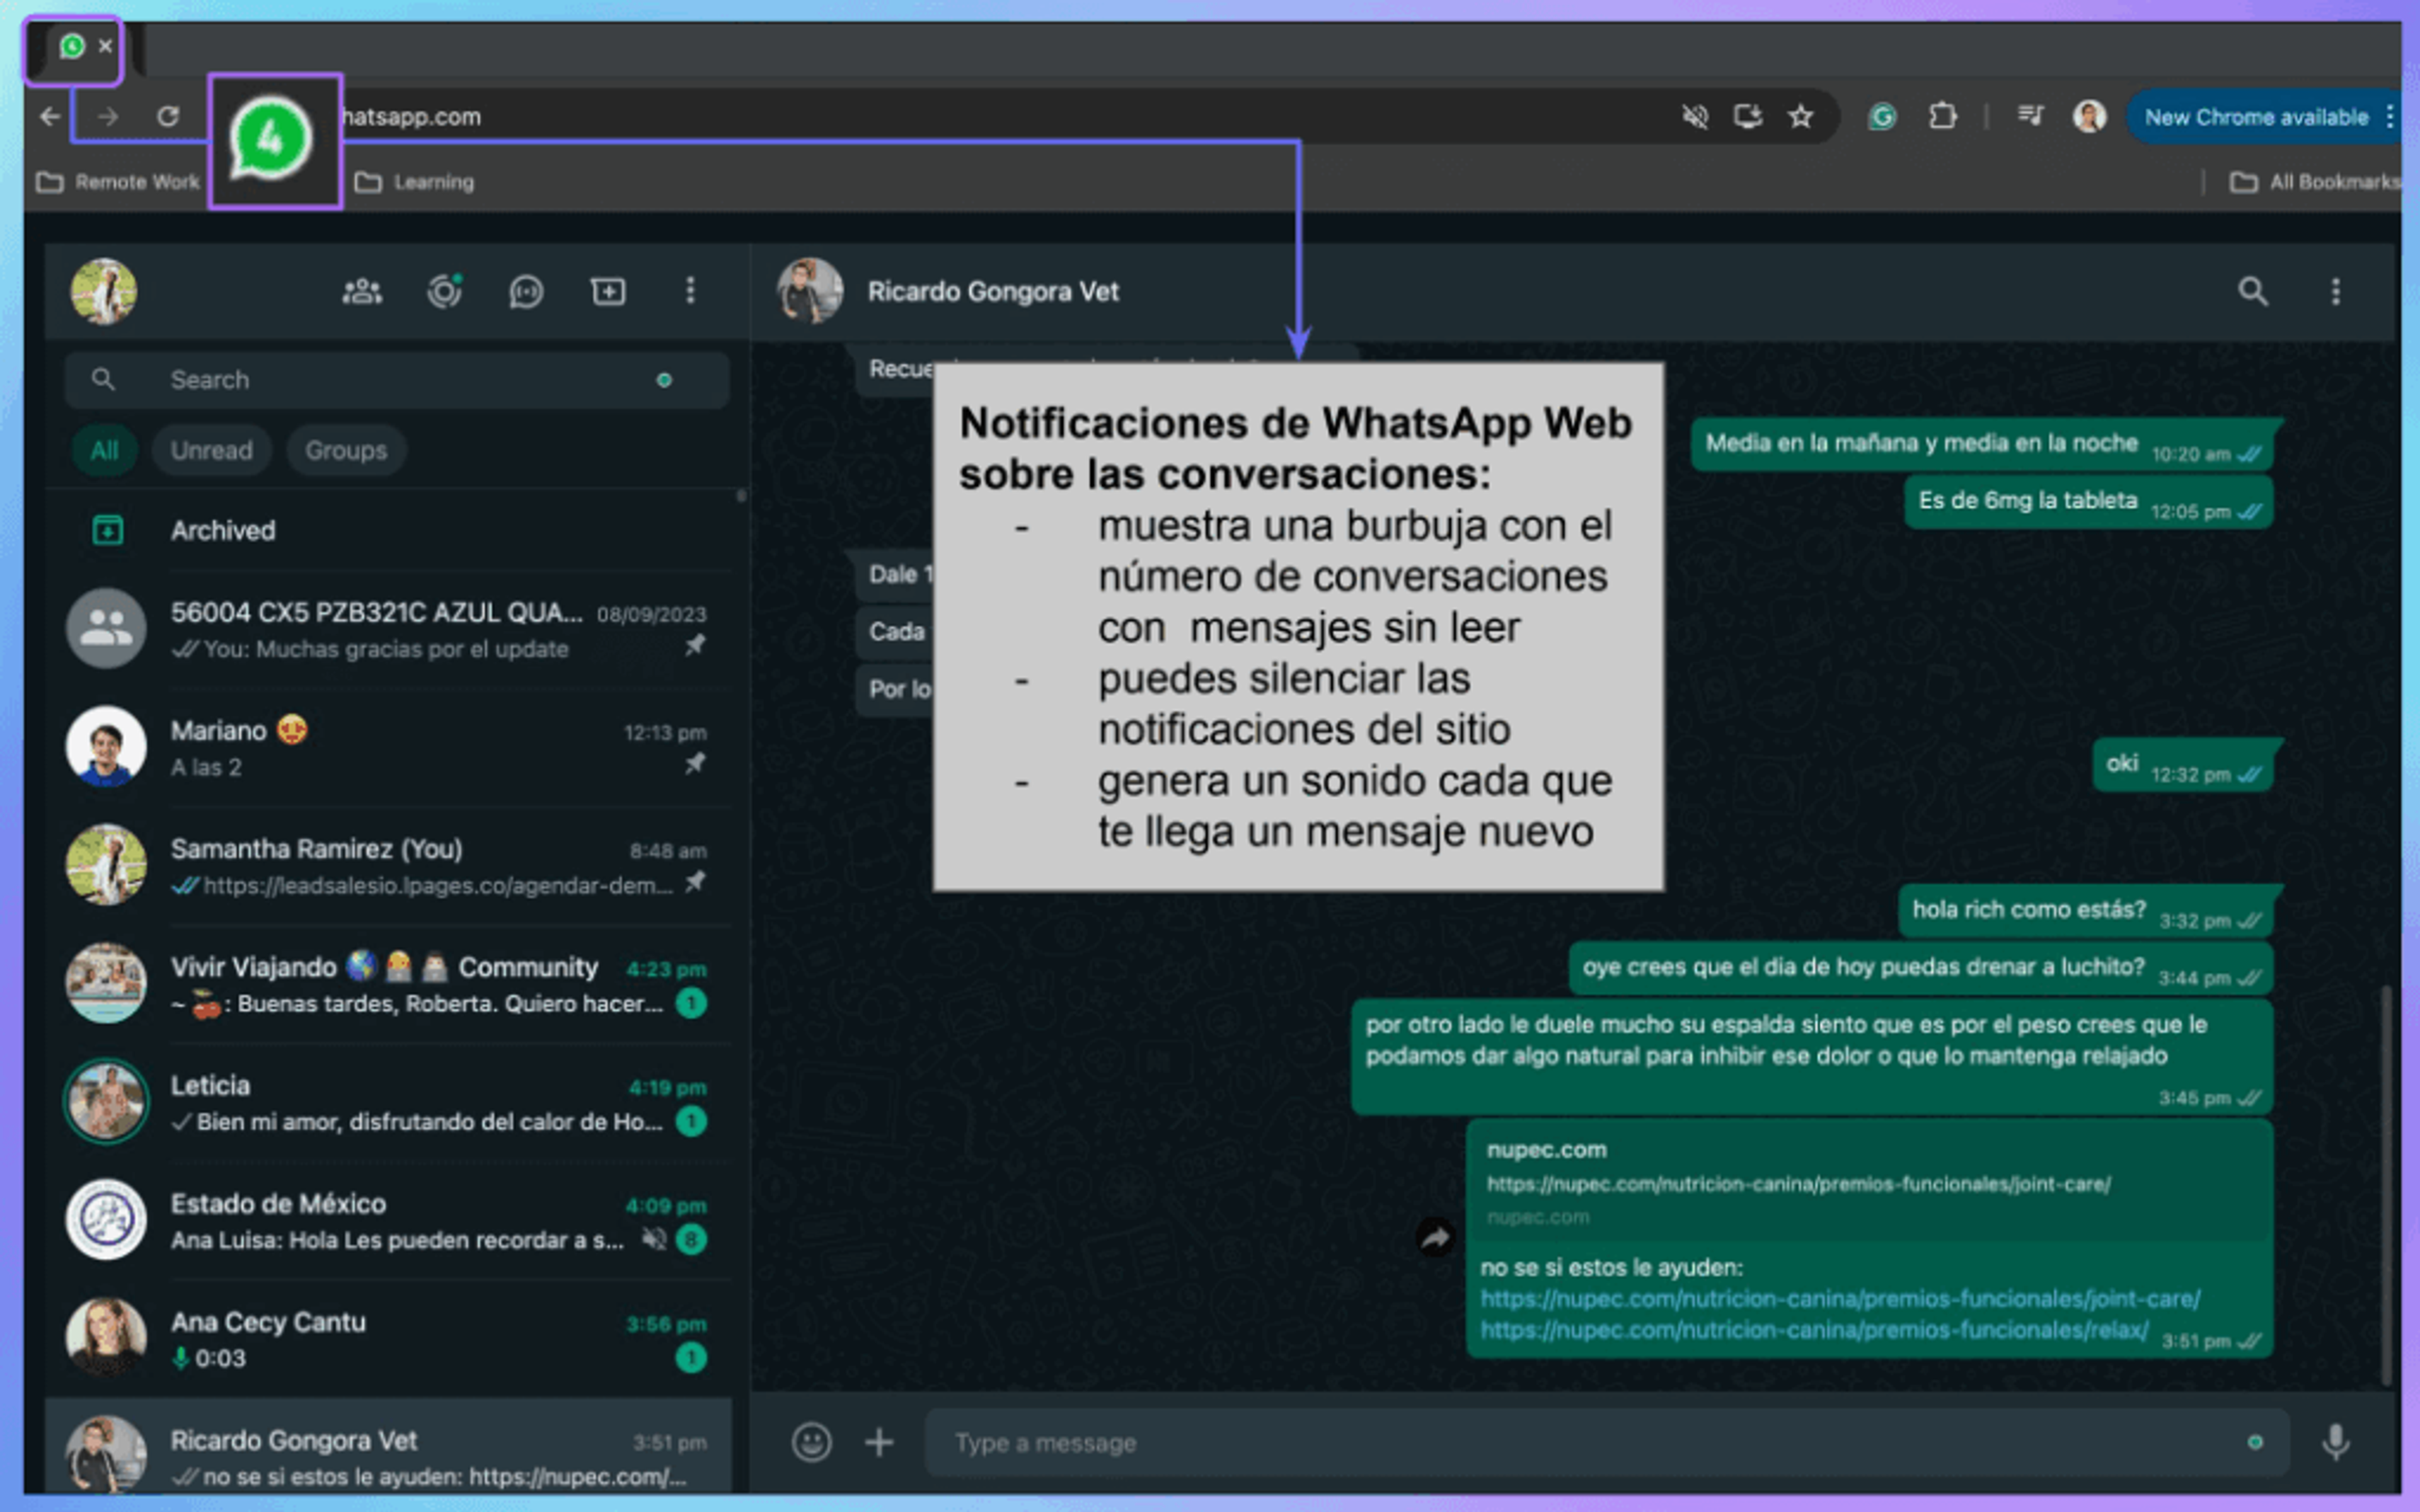This screenshot has width=2420, height=1512.
Task: Click the unread badge on Leticia's chat
Action: pos(691,1122)
